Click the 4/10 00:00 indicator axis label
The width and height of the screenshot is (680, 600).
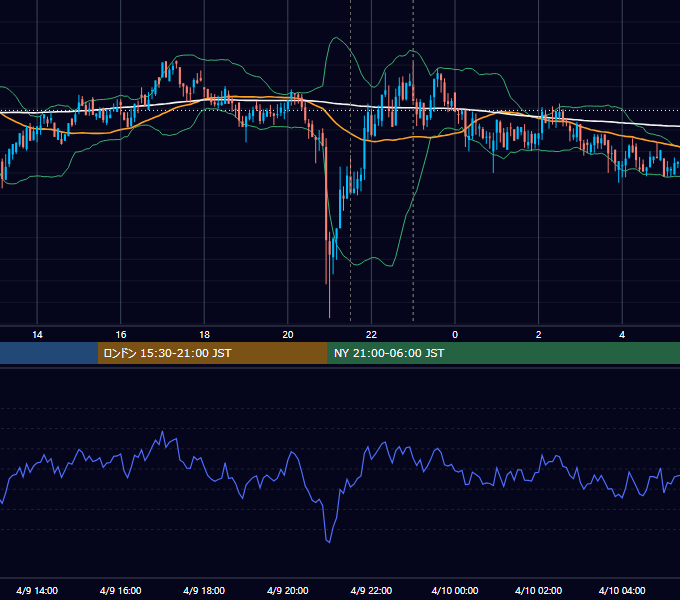tap(455, 590)
